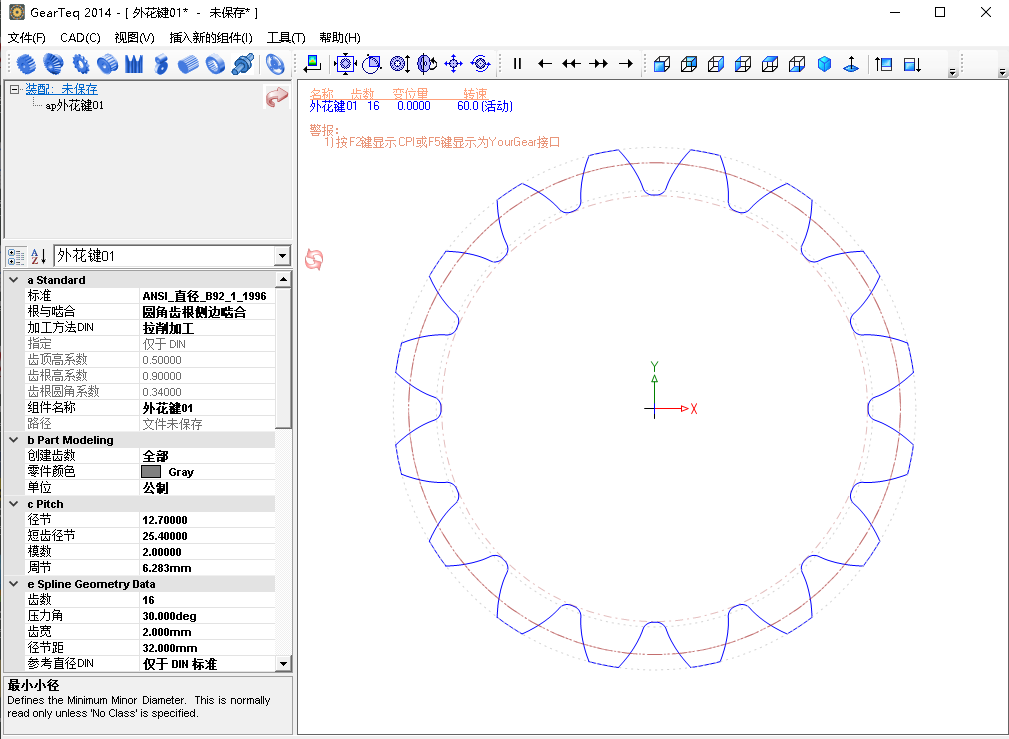Open the 外花键01 component dropdown

[281, 256]
